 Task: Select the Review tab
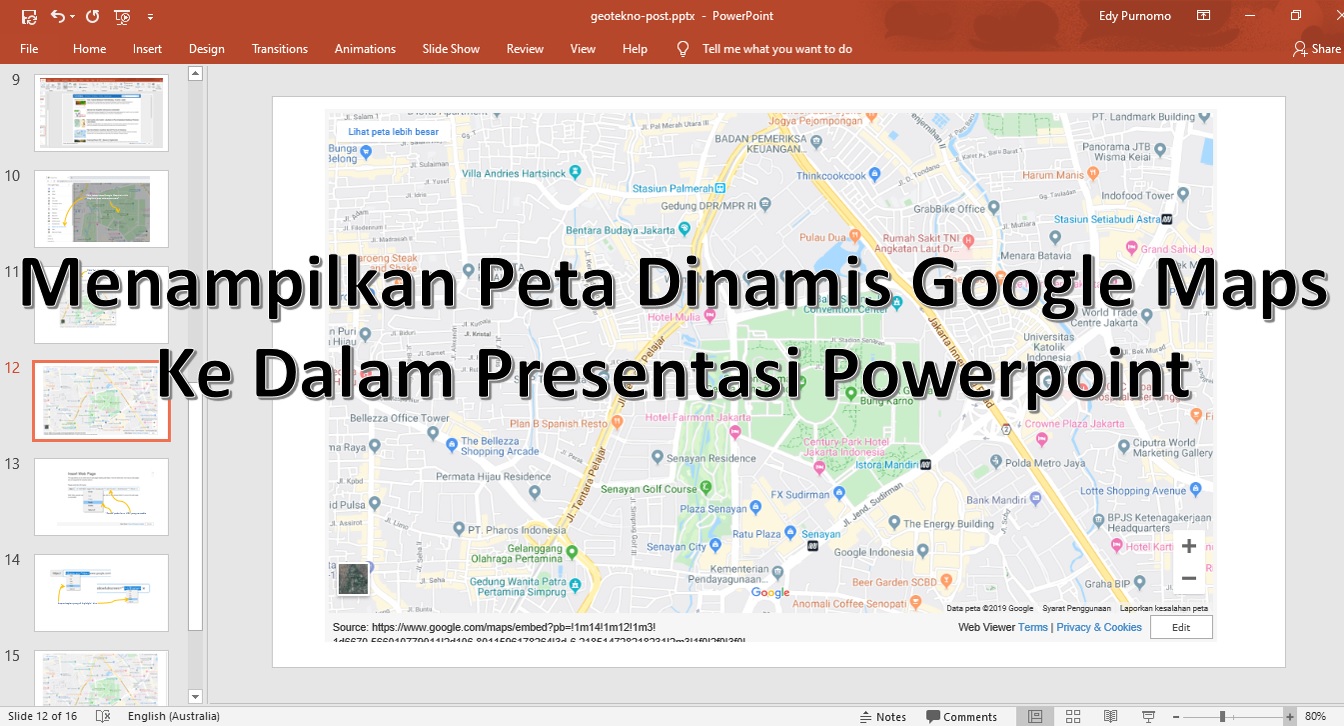pyautogui.click(x=525, y=48)
